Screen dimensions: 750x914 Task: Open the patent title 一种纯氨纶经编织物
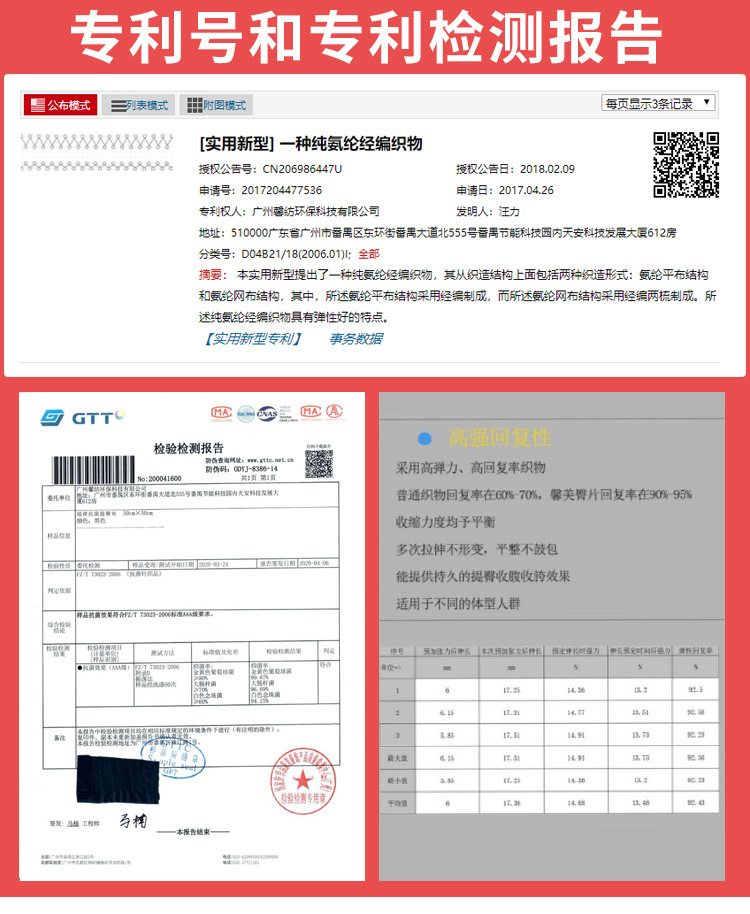(351, 143)
